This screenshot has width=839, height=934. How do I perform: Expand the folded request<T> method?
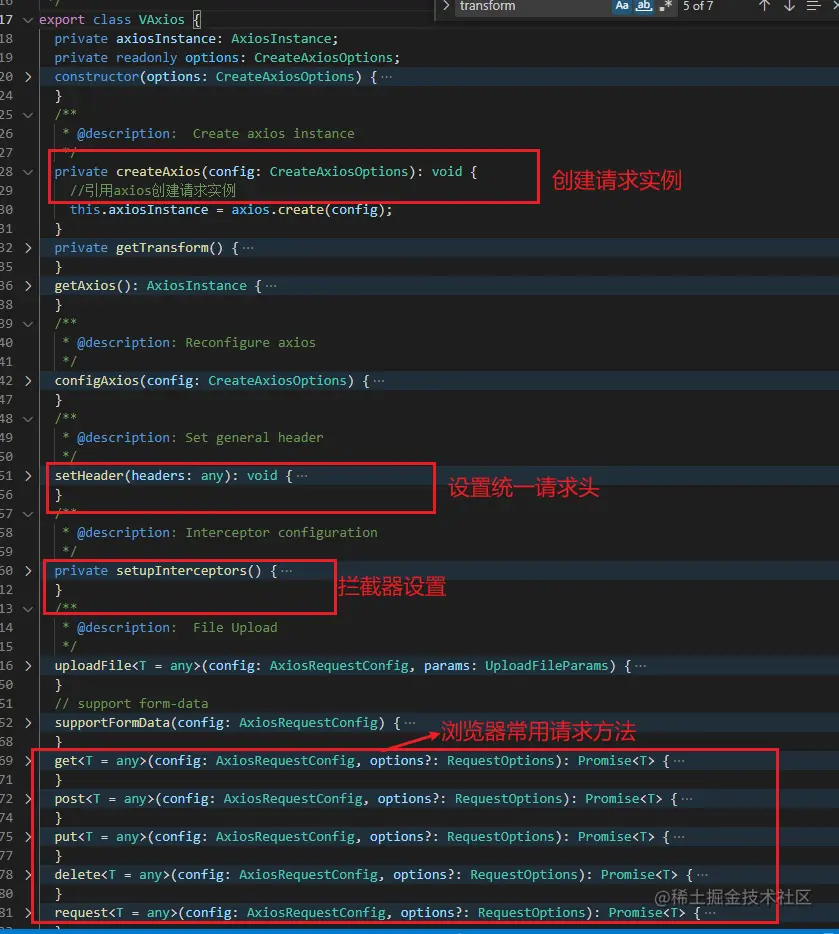[27, 913]
